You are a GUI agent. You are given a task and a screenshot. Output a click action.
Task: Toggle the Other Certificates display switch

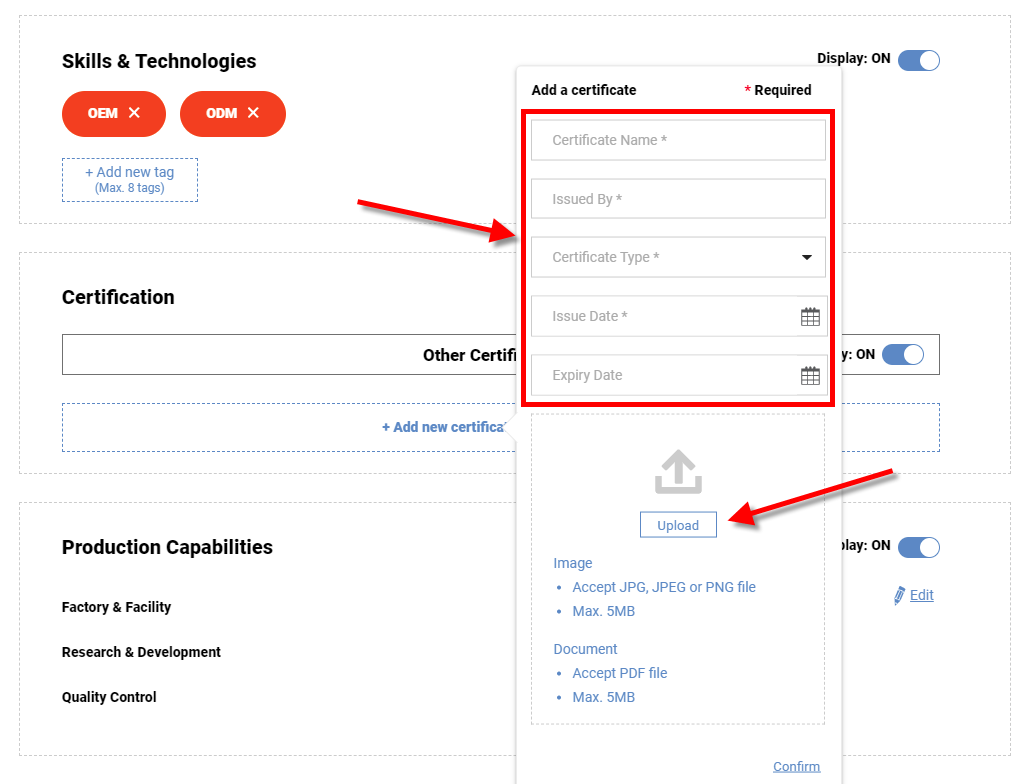(903, 354)
